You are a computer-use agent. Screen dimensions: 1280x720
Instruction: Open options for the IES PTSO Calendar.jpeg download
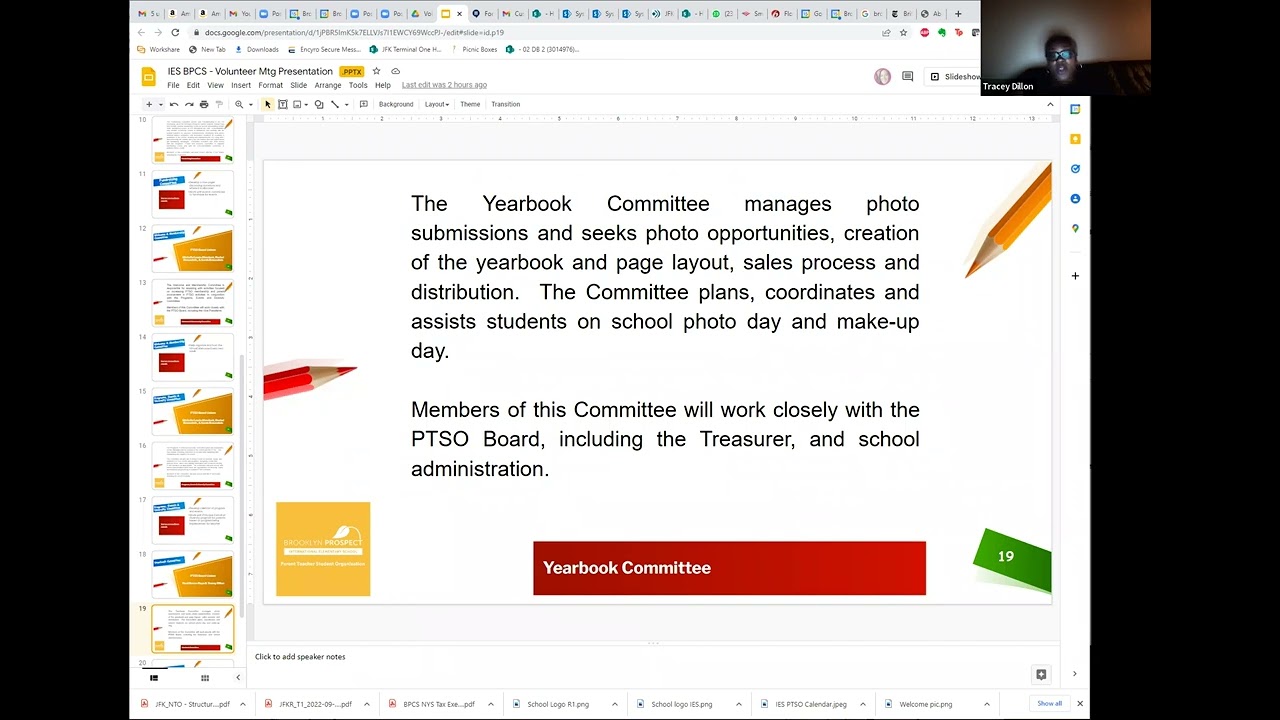862,704
